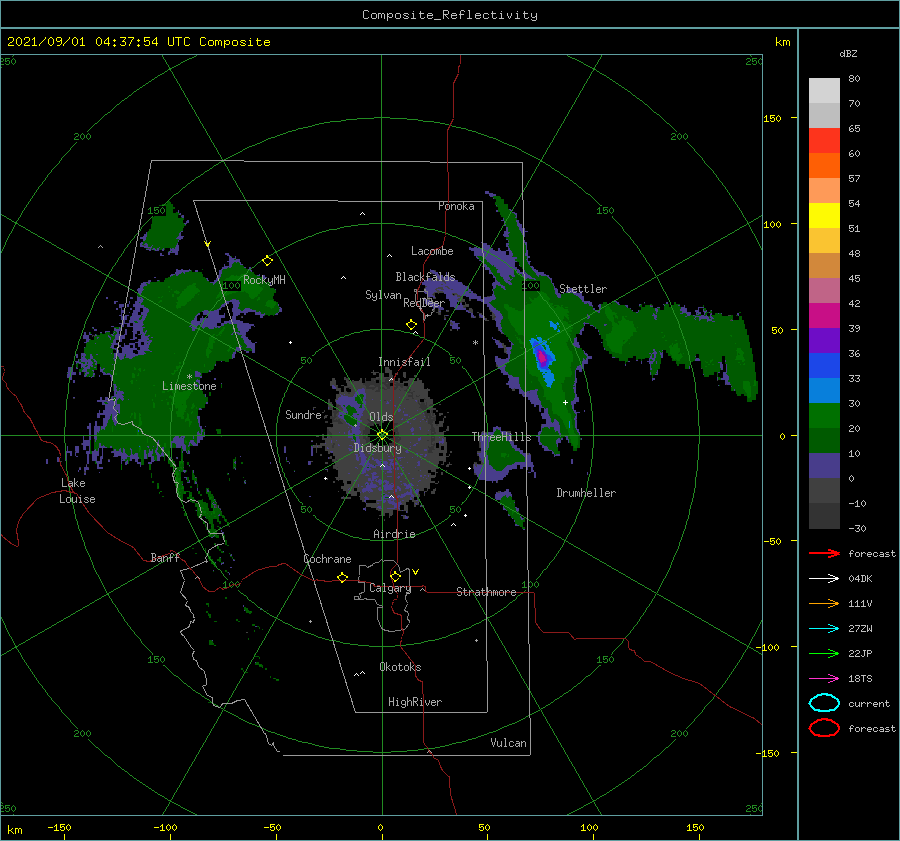Click the cyan current ellipse icon

point(824,703)
